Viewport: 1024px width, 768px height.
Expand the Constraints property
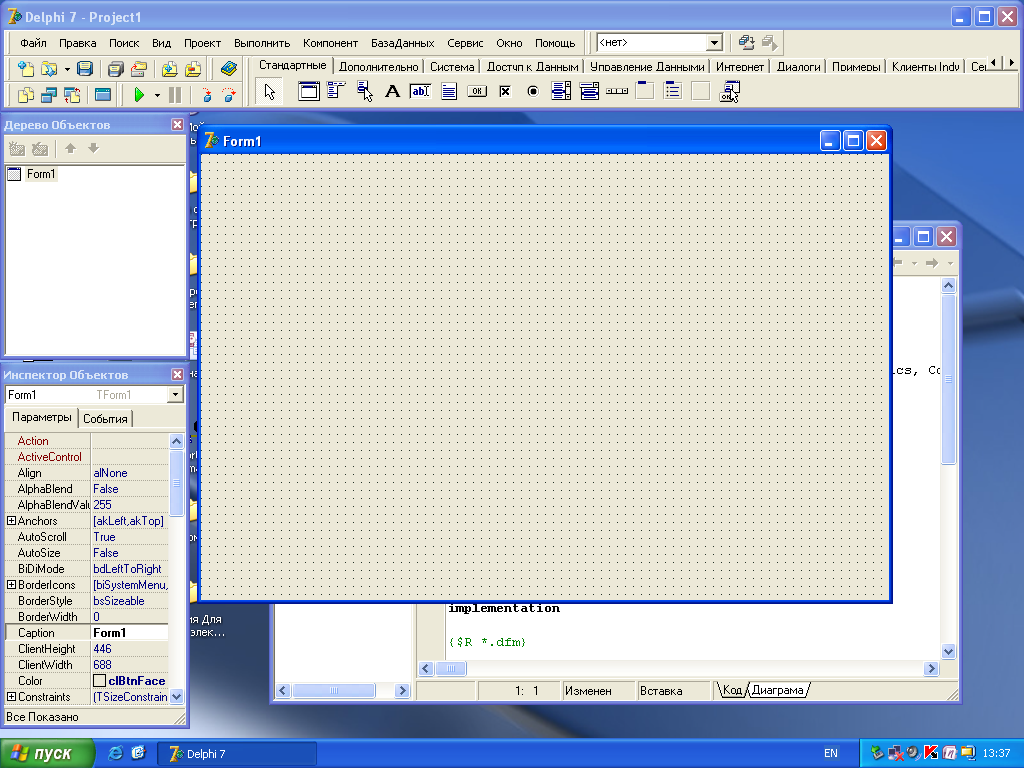(x=11, y=697)
